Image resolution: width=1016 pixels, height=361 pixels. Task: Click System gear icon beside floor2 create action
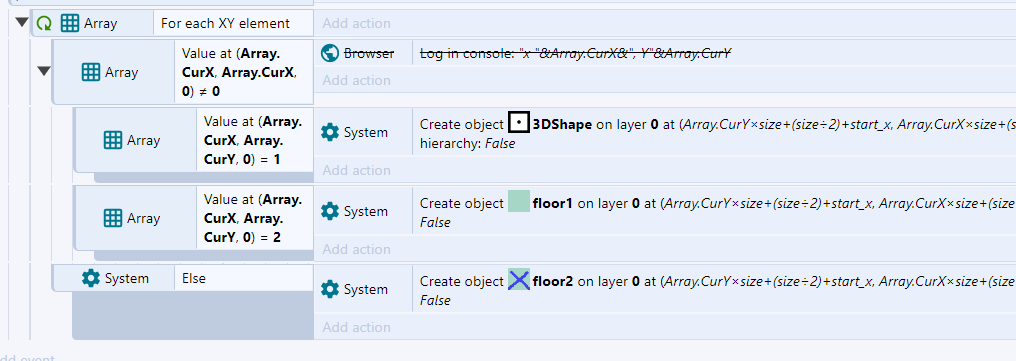(330, 289)
